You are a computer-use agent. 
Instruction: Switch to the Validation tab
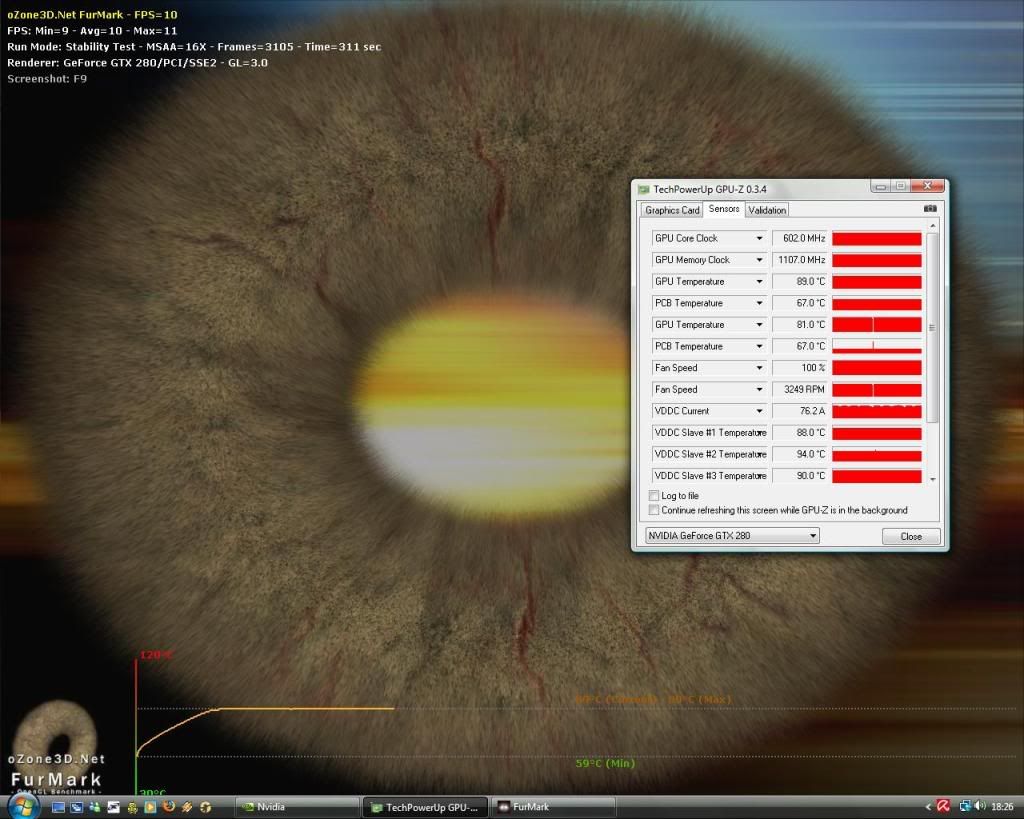tap(766, 210)
